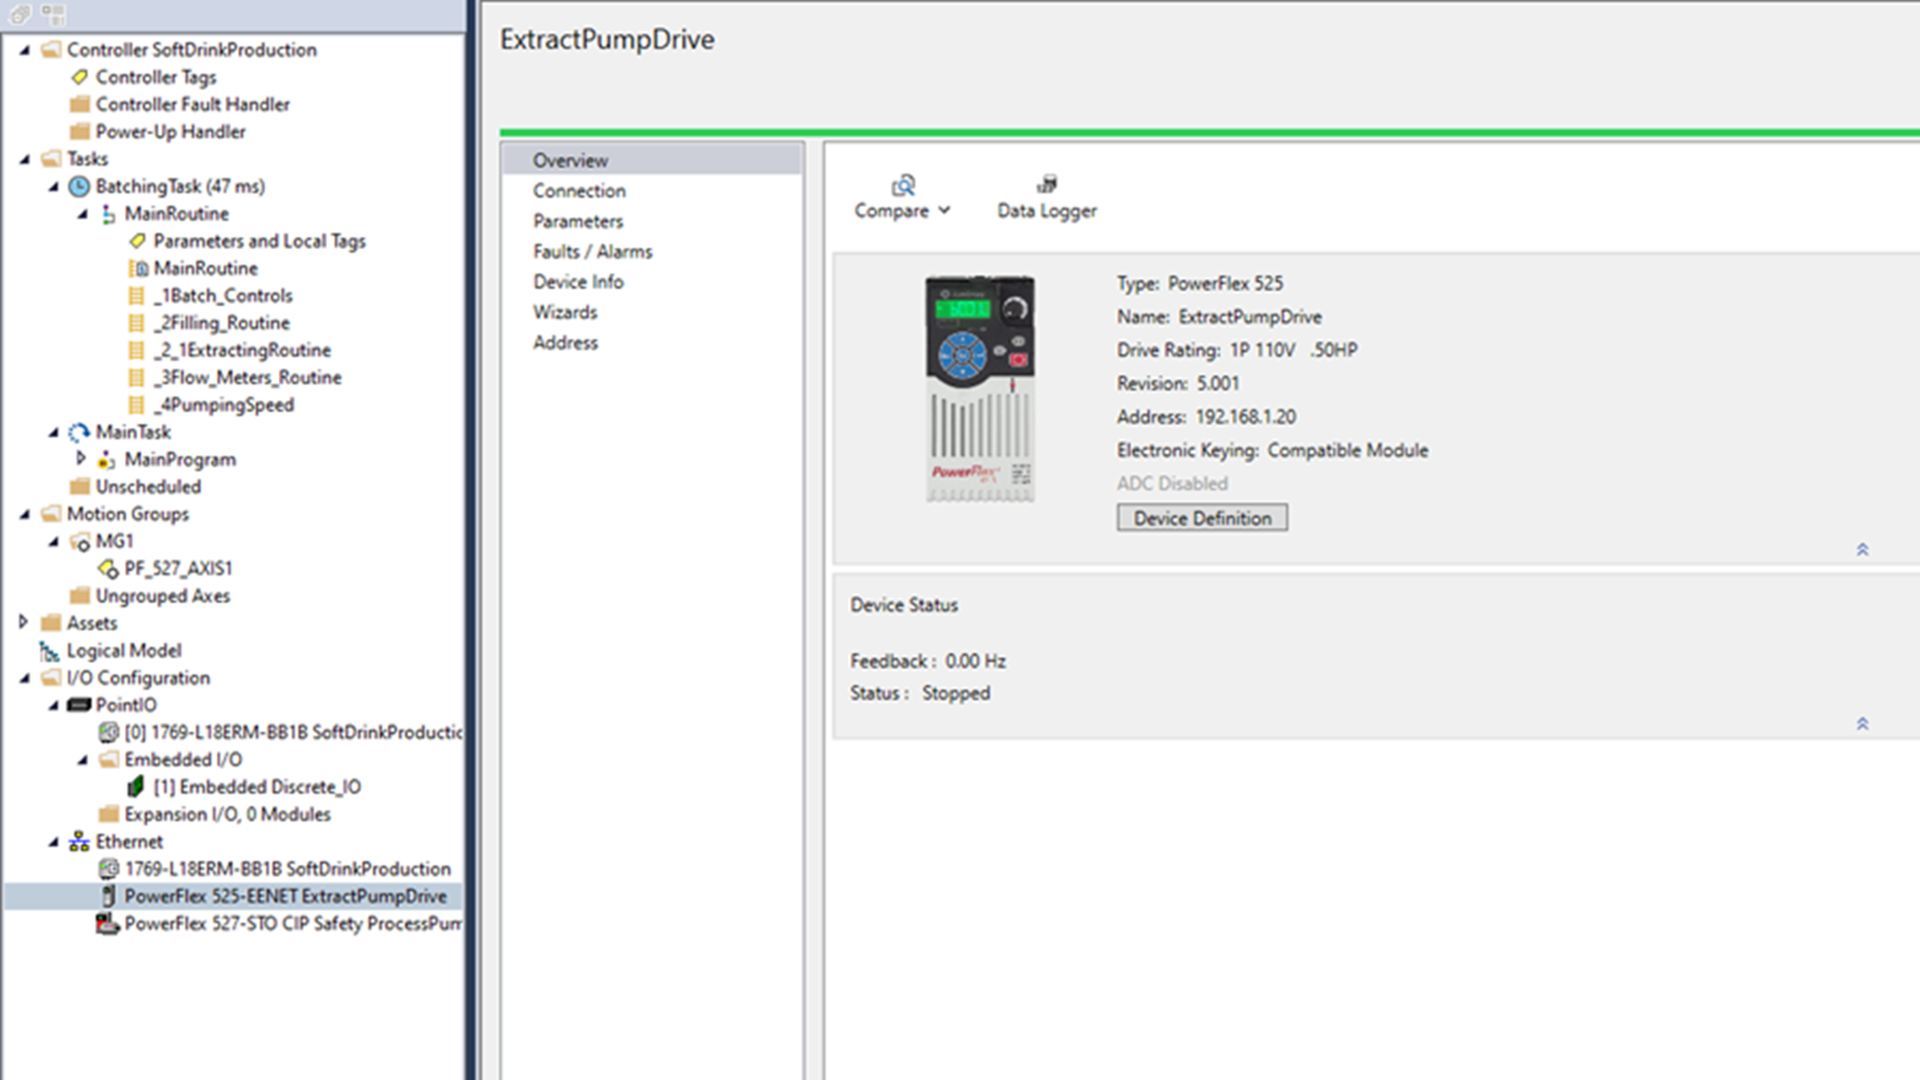Click the Controller Tags tag icon
This screenshot has height=1080, width=1920.
80,77
